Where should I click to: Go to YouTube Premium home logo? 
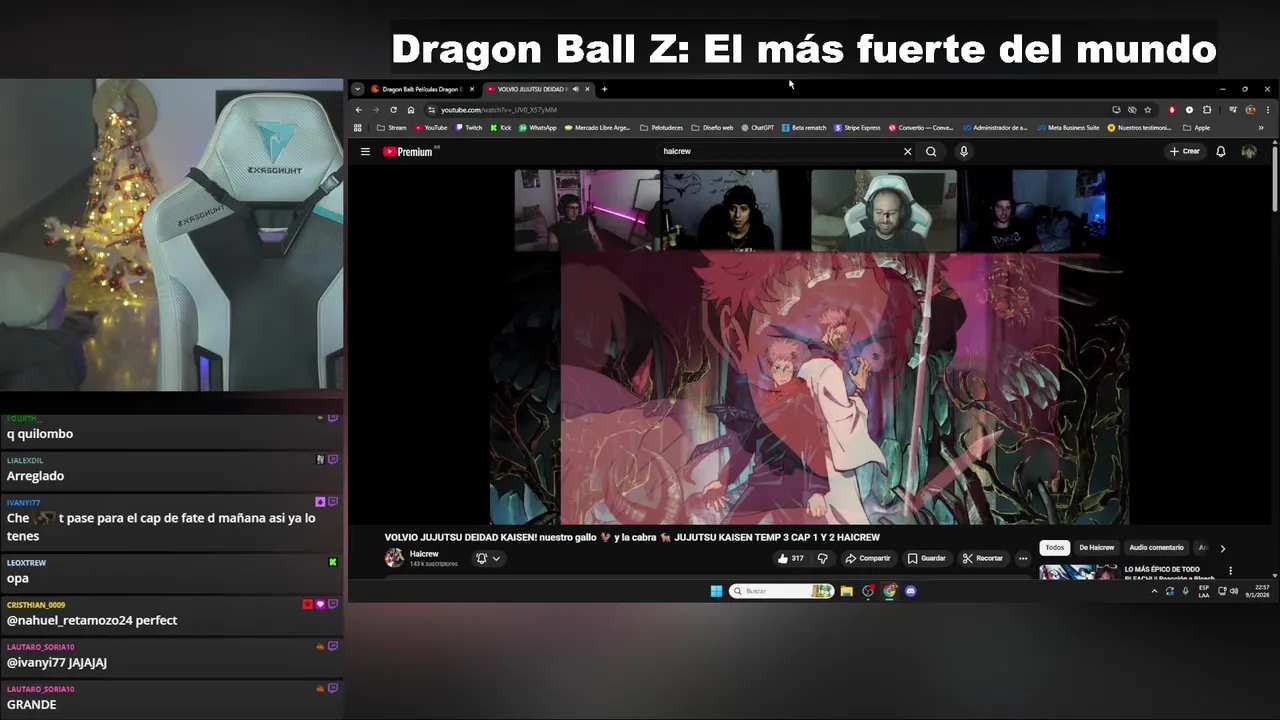408,152
